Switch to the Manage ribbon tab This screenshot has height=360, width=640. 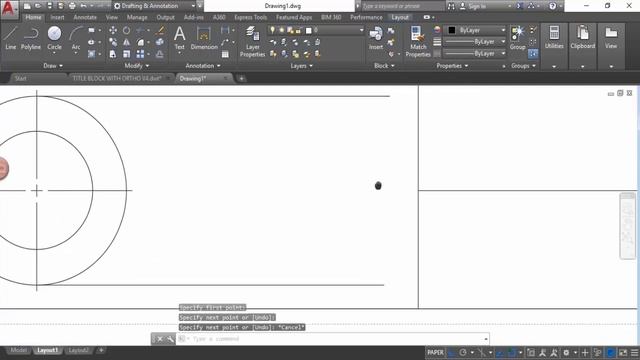[137, 18]
